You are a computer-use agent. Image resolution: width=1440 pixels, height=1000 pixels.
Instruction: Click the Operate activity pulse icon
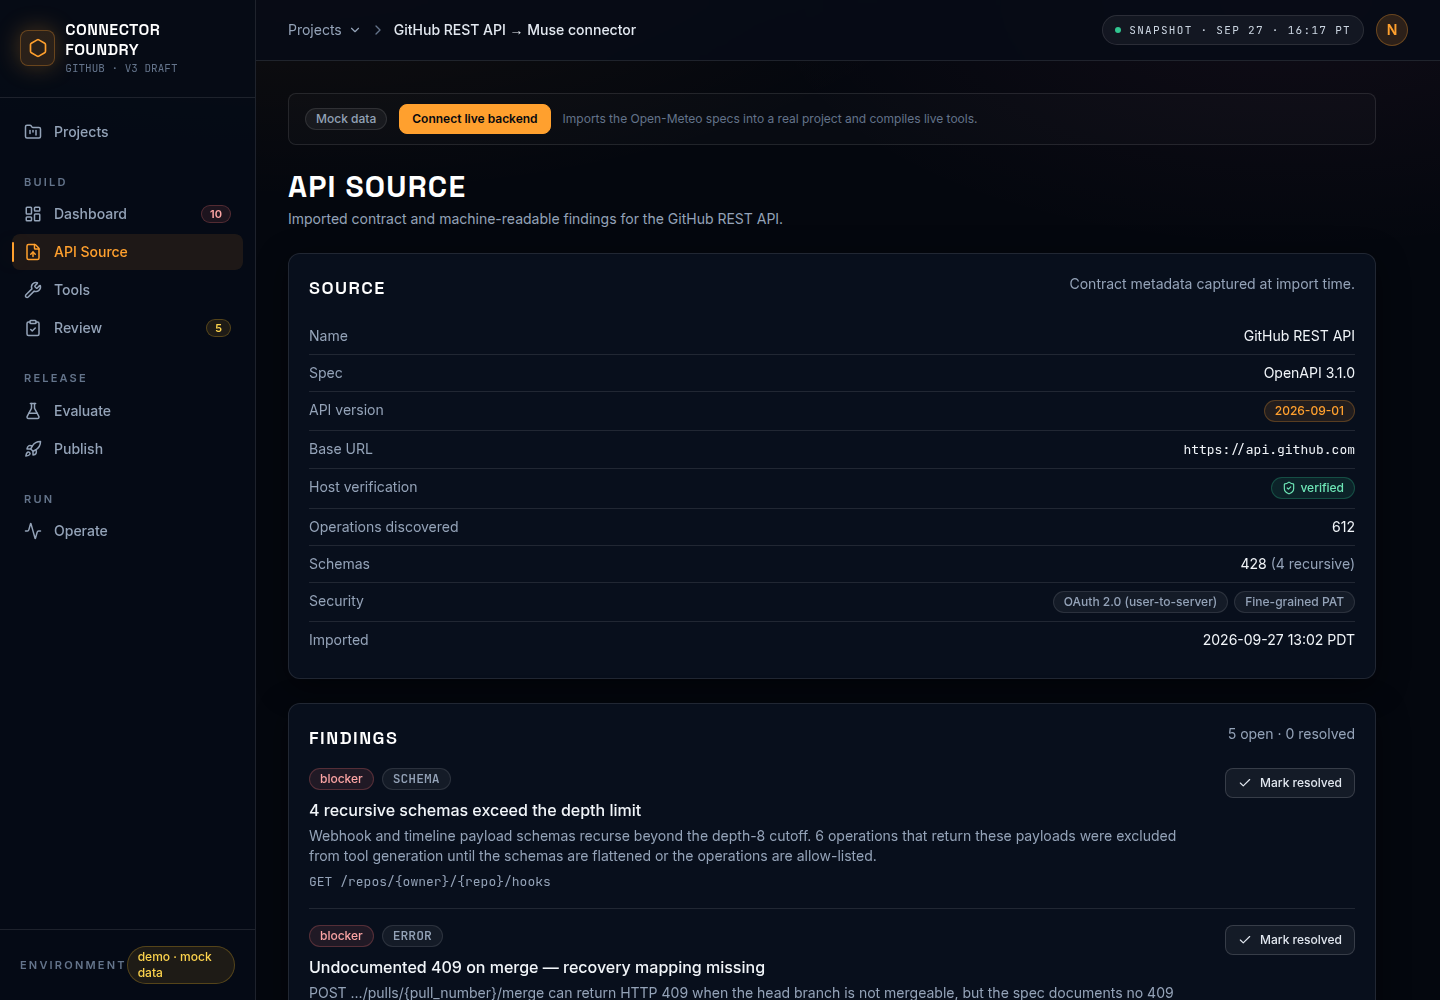pos(33,531)
